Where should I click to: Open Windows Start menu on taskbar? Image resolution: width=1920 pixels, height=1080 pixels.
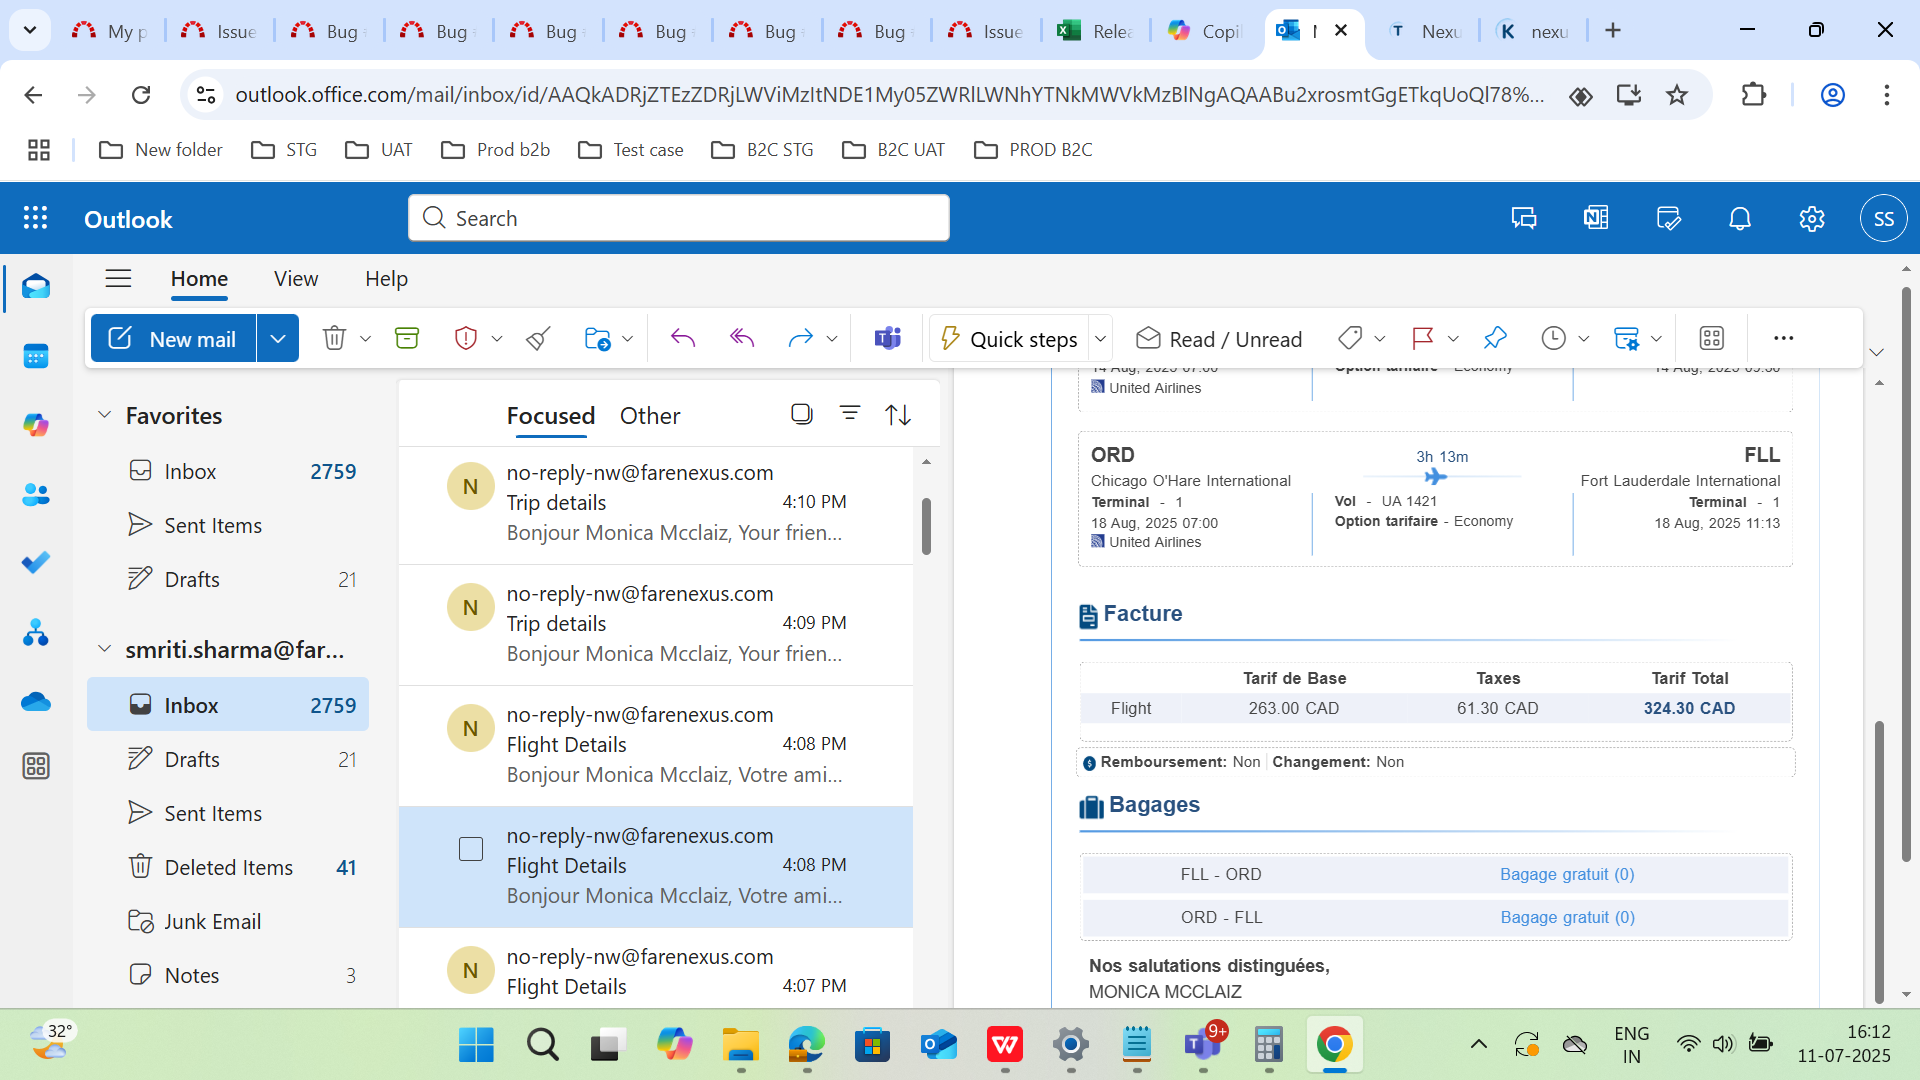(476, 1045)
